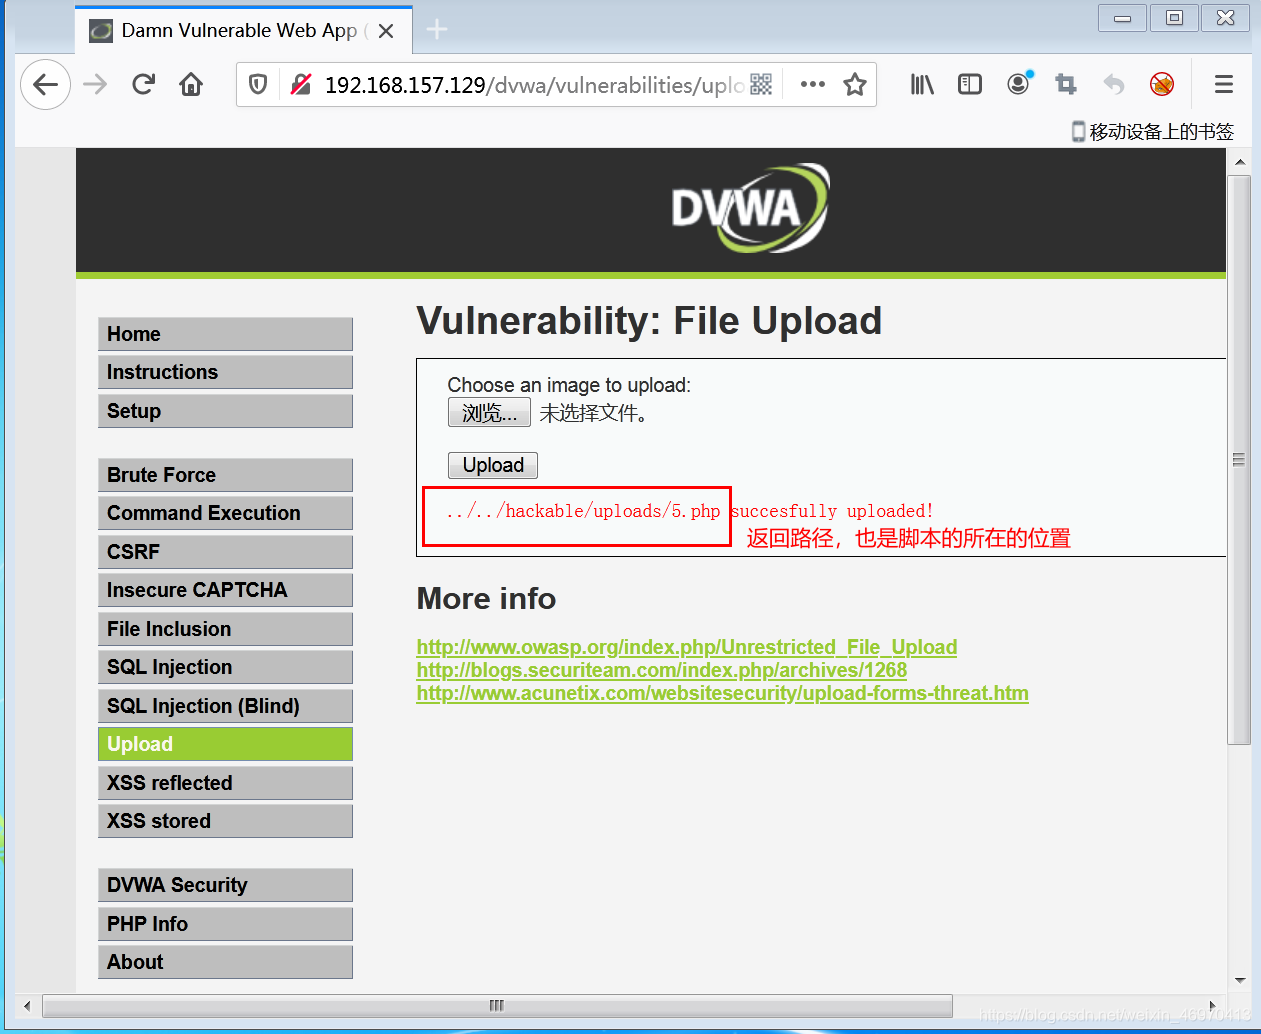The width and height of the screenshot is (1261, 1034).
Task: Open tracking protection shield icon
Action: pos(258,85)
